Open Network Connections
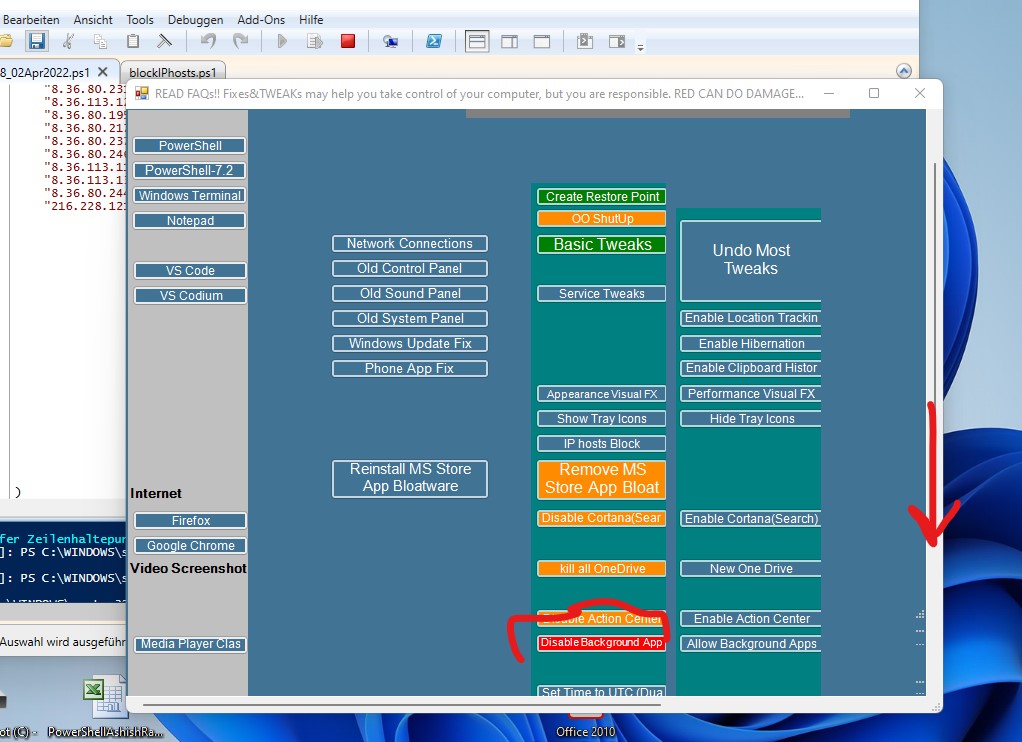Viewport: 1022px width, 742px height. tap(409, 244)
